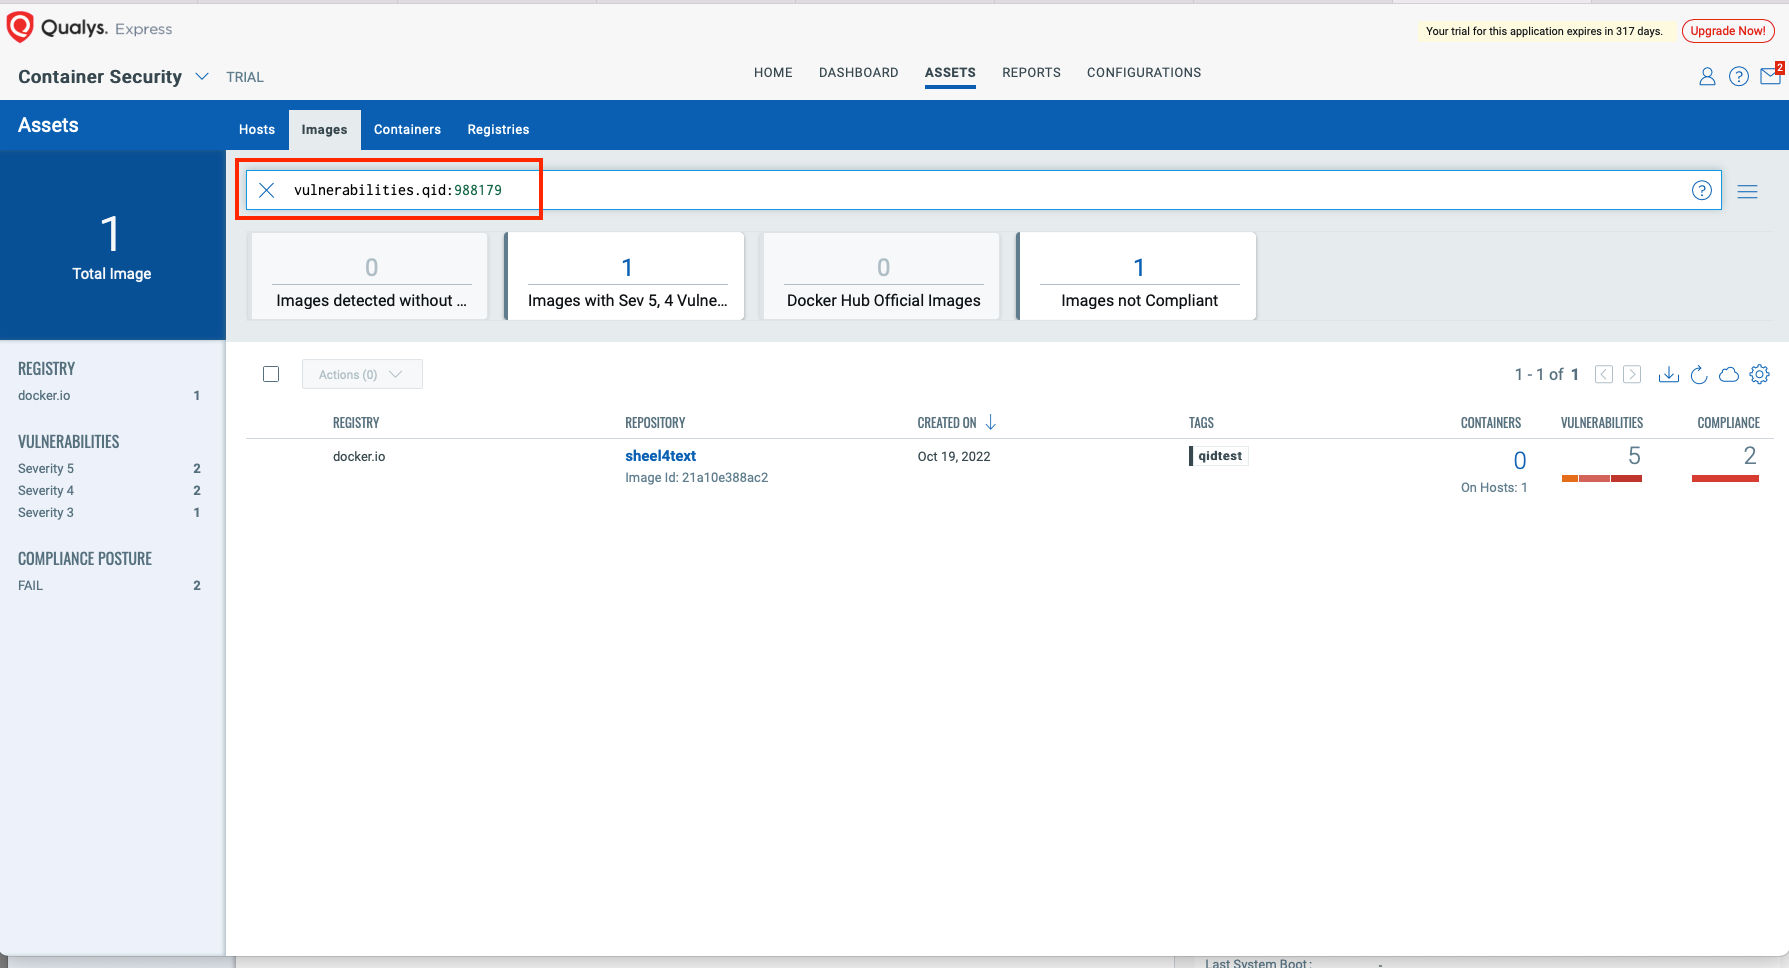Open the user profile icon
Image resolution: width=1789 pixels, height=968 pixels.
click(1707, 76)
